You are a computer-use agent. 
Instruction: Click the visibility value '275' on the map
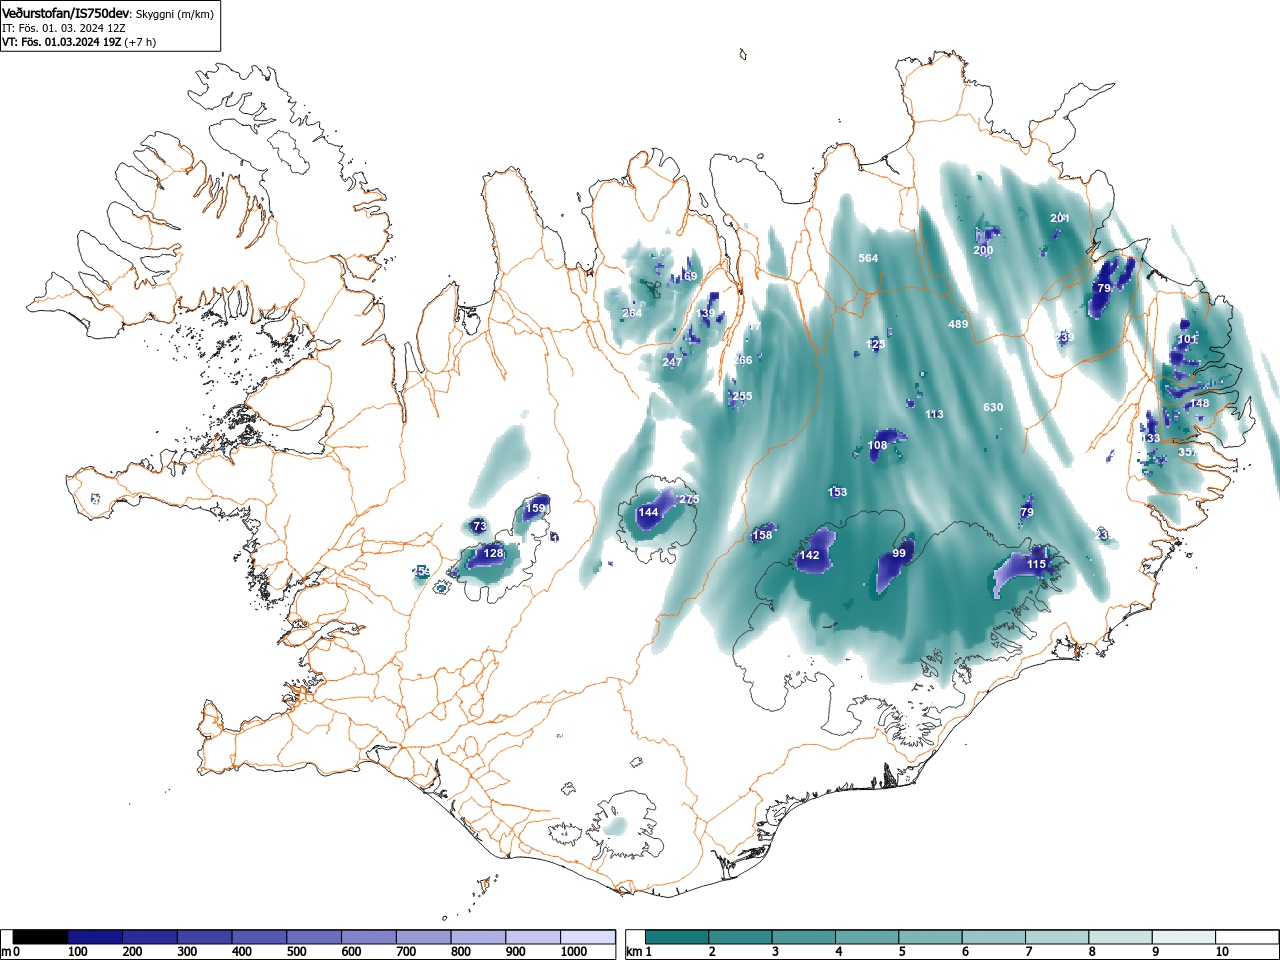689,499
